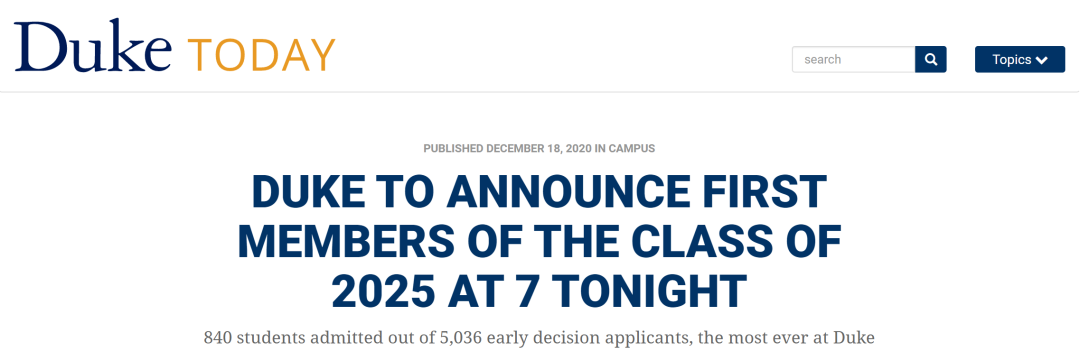This screenshot has width=1080, height=361.
Task: Focus the search input field
Action: (853, 59)
